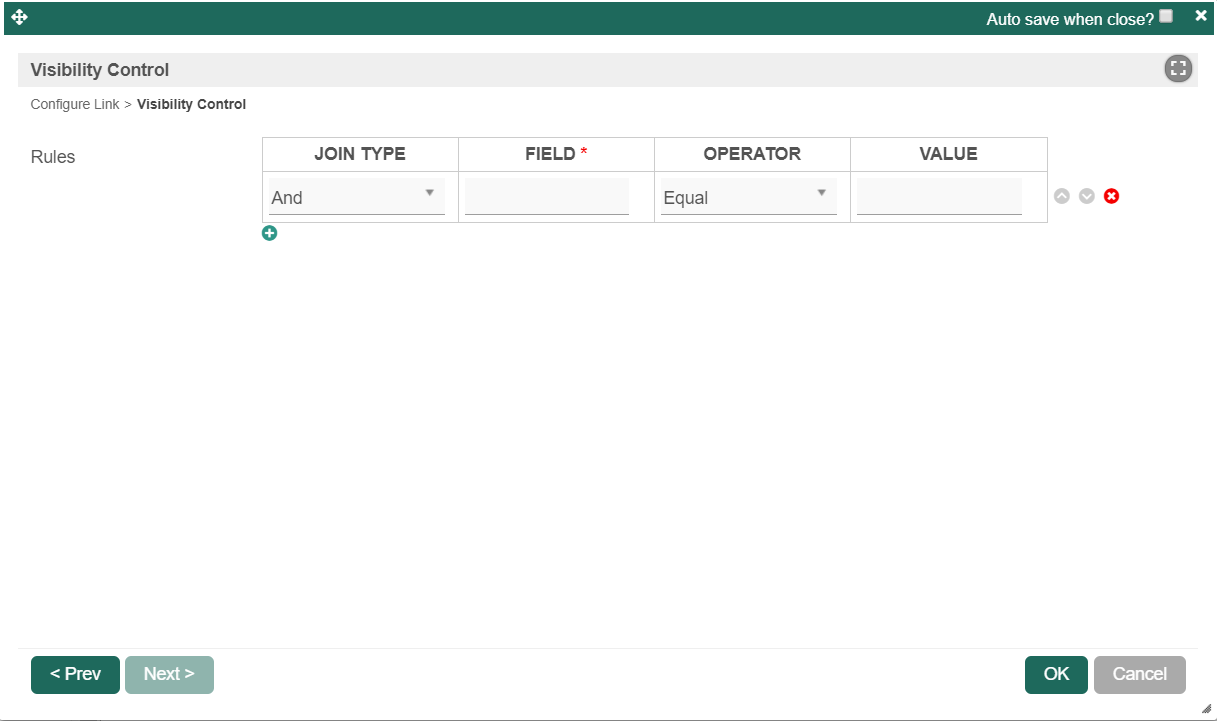Image resolution: width=1217 pixels, height=721 pixels.
Task: Focus the Value text field
Action: 939,197
